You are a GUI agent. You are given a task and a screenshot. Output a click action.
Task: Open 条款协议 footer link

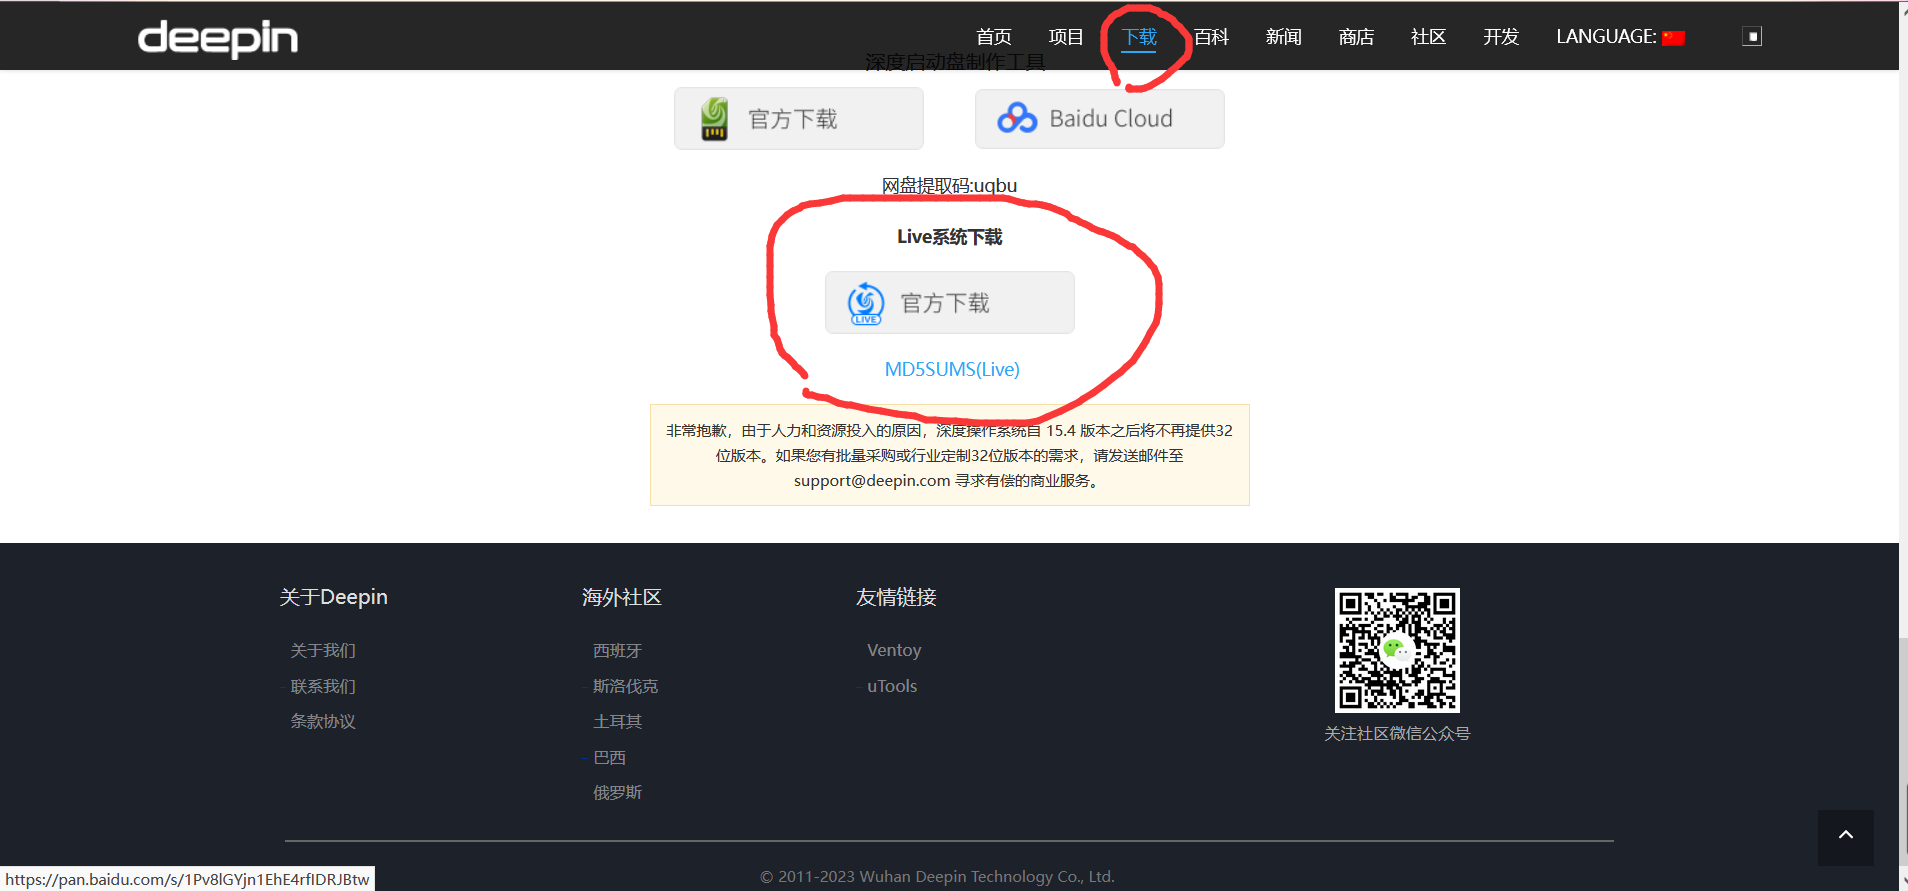tap(323, 721)
